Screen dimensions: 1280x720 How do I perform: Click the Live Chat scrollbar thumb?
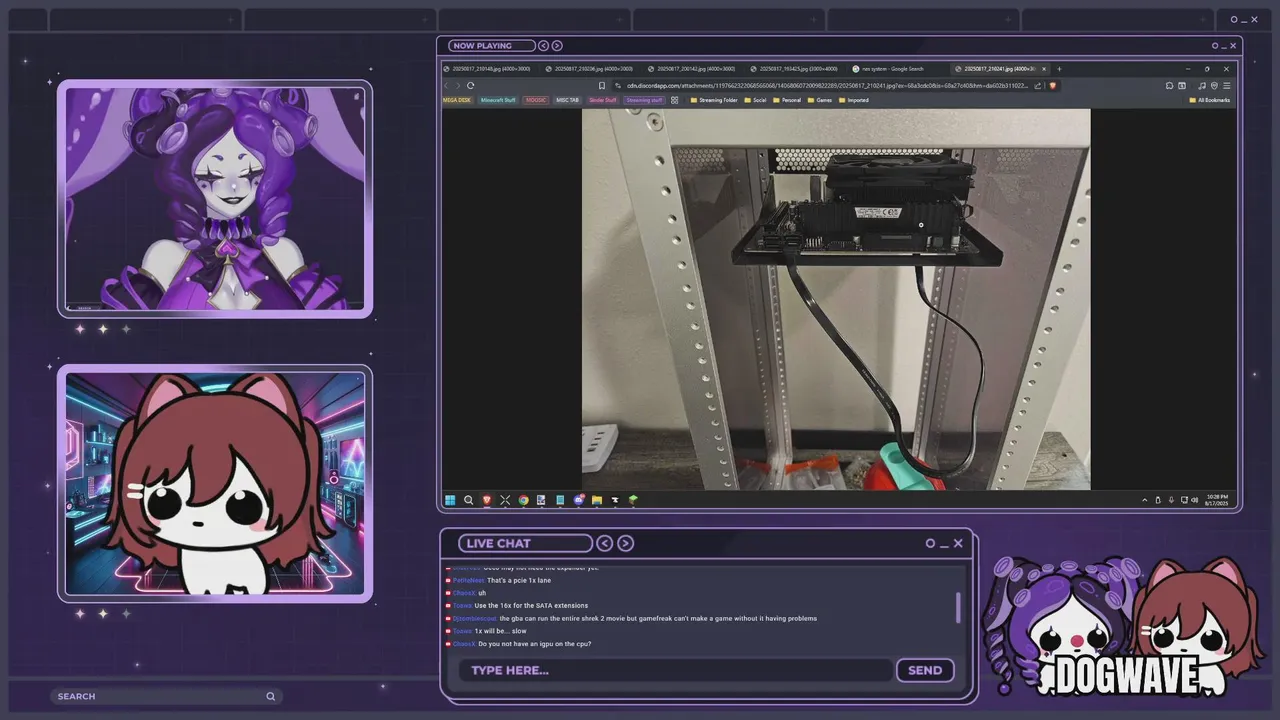[958, 607]
